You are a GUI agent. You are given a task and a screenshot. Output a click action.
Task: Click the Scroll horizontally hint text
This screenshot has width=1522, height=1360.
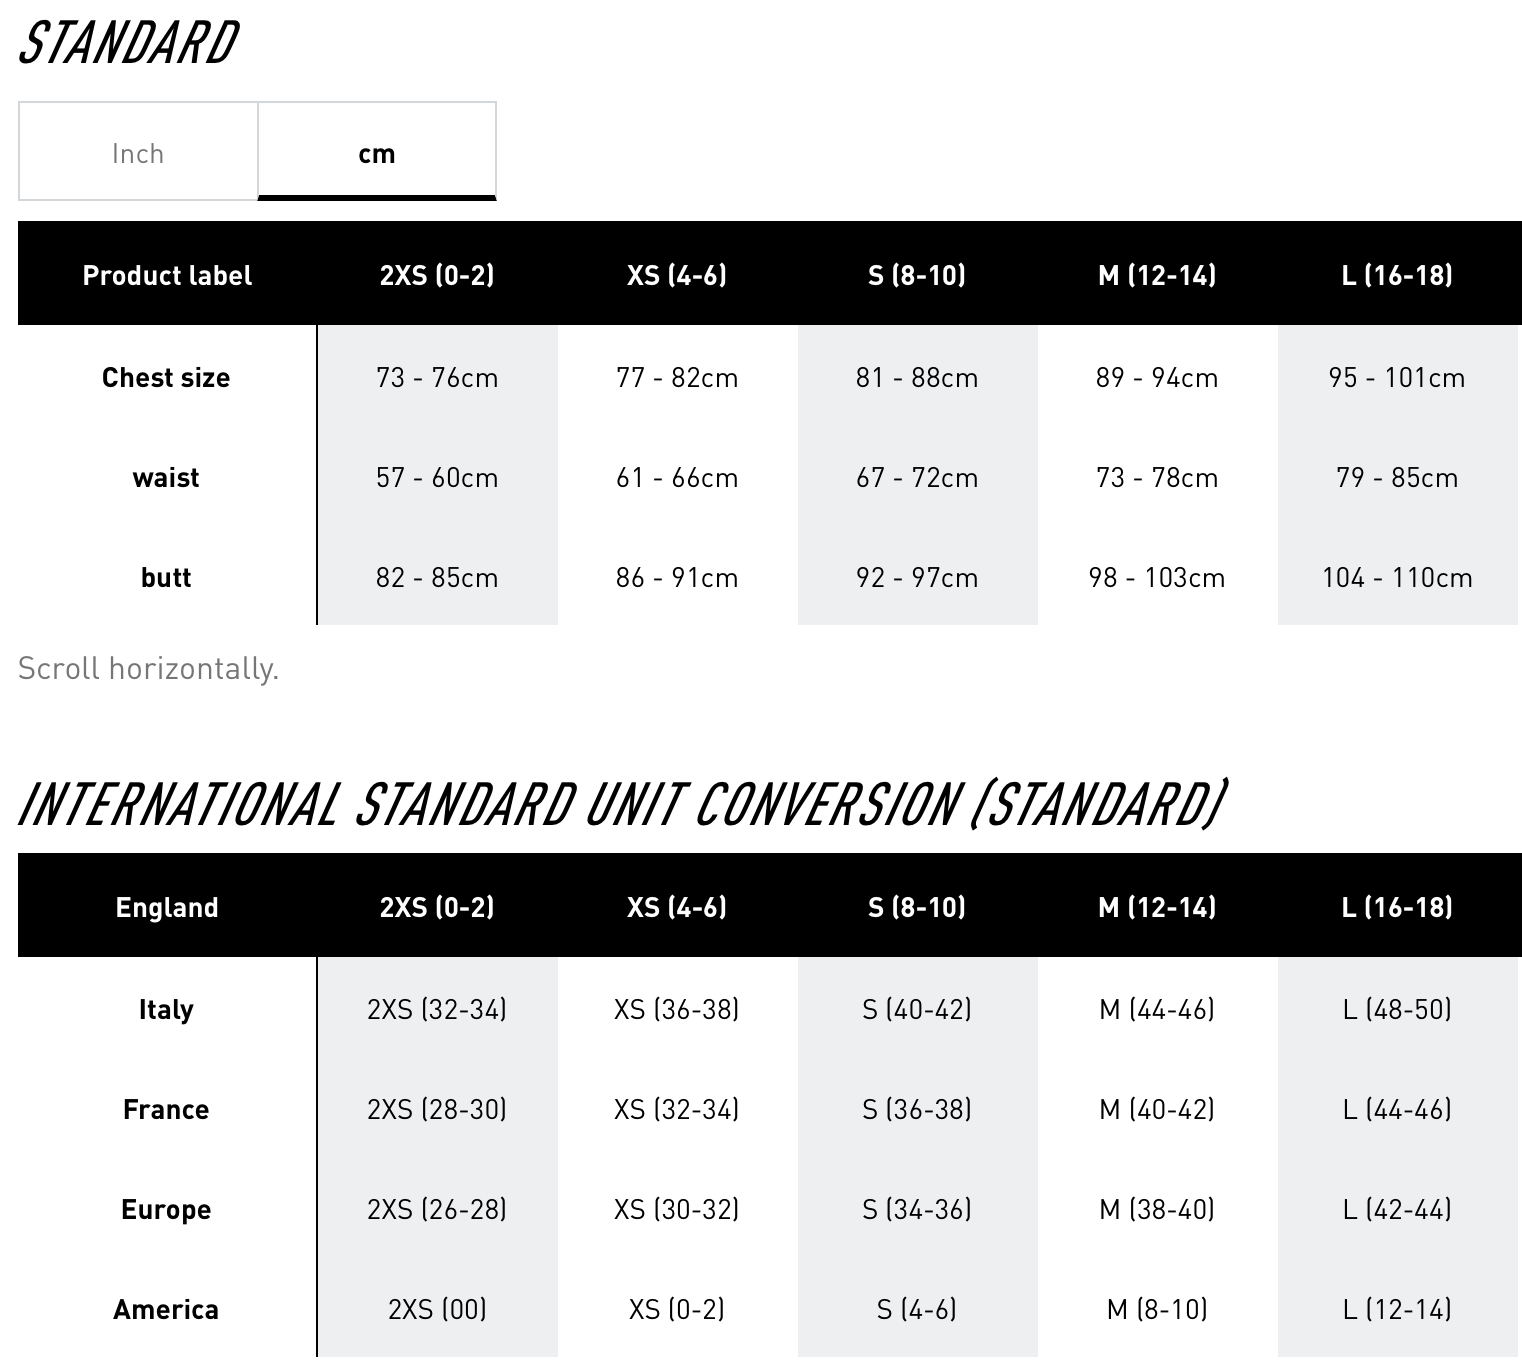pyautogui.click(x=148, y=668)
